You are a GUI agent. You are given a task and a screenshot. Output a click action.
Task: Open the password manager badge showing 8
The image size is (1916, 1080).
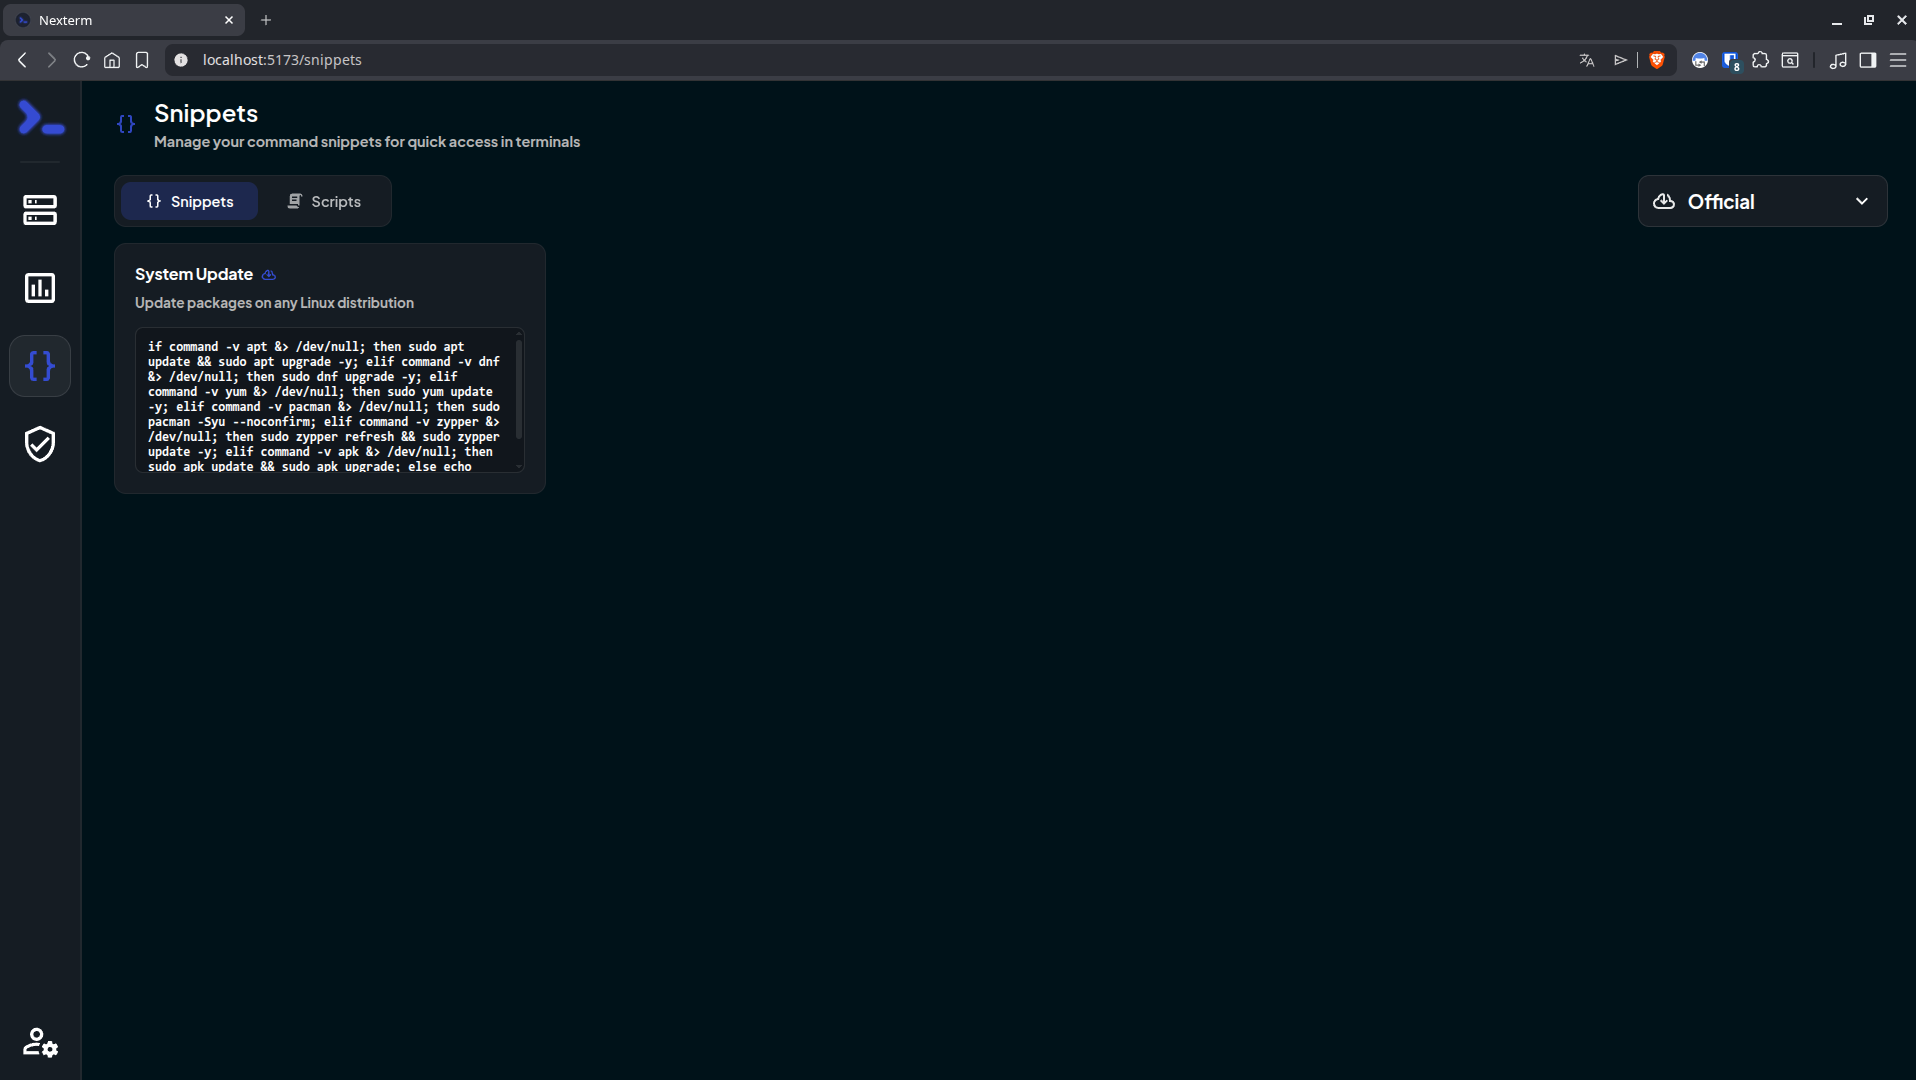[1731, 60]
